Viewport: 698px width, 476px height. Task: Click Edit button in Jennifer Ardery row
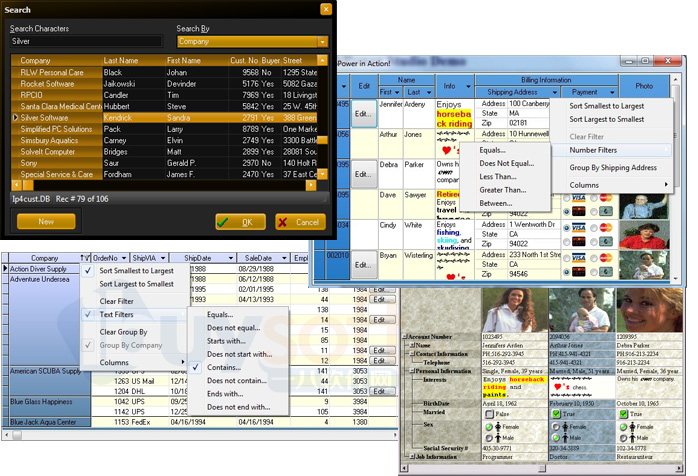[363, 114]
